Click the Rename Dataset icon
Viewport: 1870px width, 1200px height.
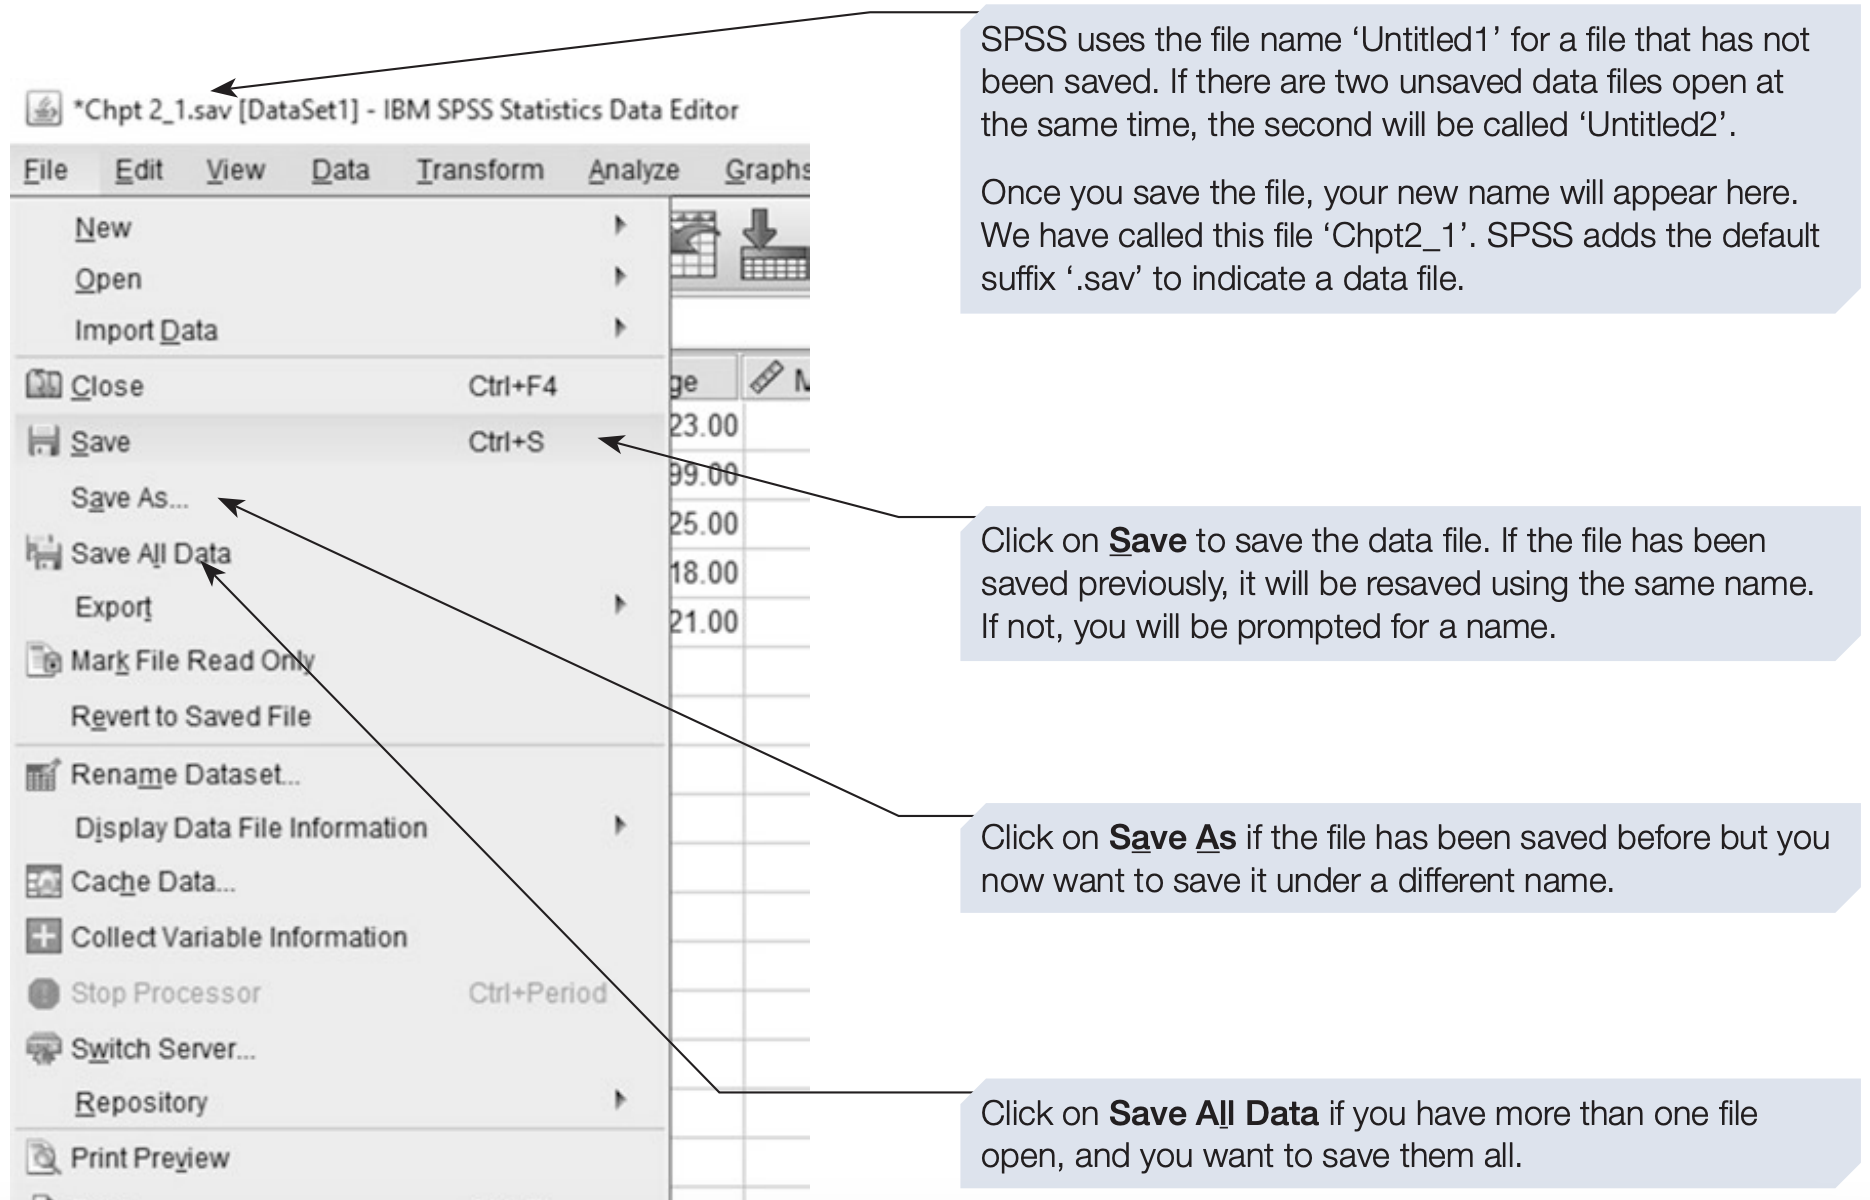[43, 775]
